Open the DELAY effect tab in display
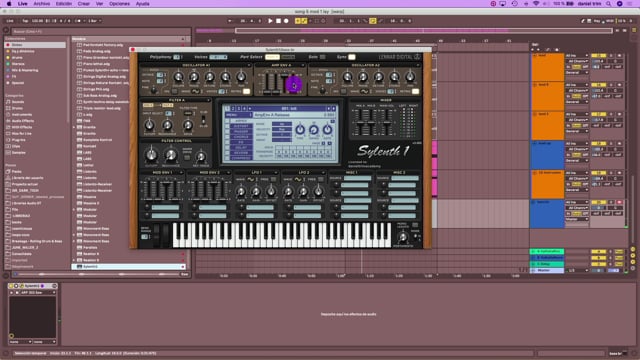640x360 pixels. point(241,148)
